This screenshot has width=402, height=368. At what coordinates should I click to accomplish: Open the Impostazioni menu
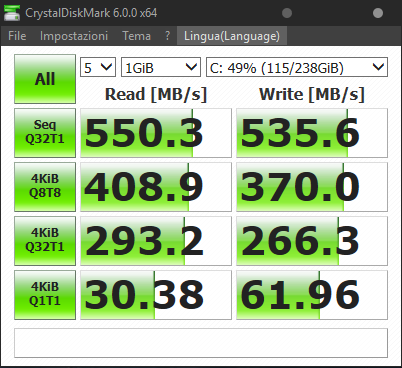74,36
